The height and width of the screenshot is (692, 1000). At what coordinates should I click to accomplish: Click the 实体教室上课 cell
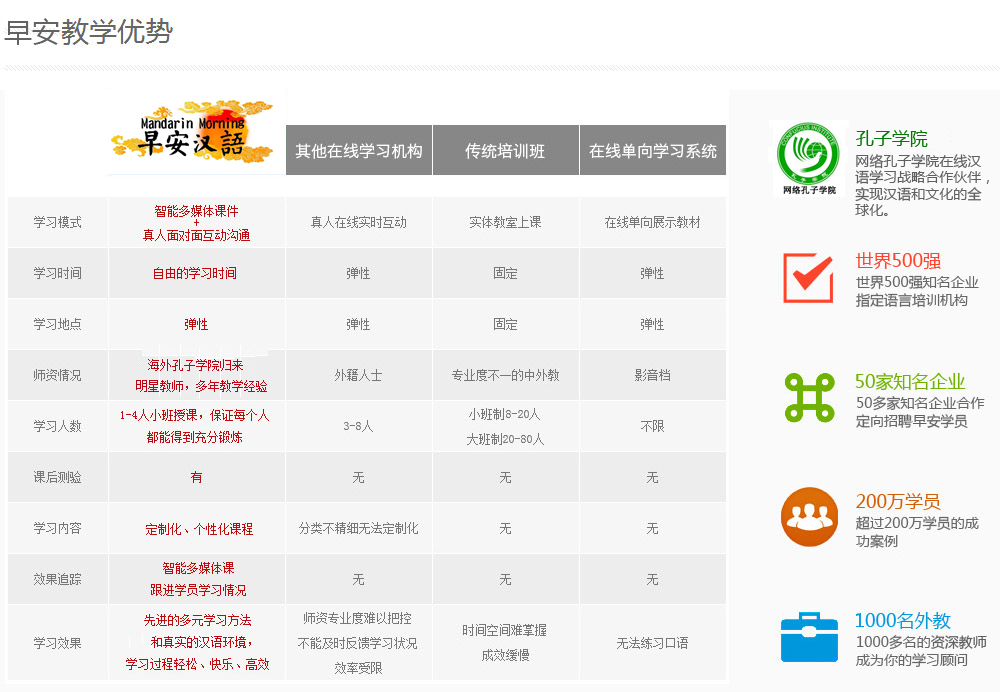click(x=505, y=222)
